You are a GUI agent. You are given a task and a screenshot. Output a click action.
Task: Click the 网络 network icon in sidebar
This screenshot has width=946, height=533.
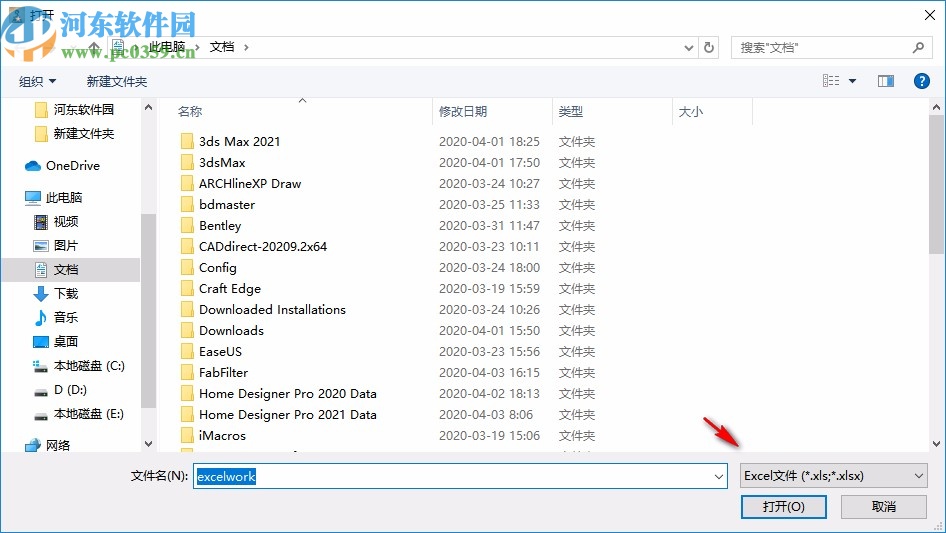point(33,445)
